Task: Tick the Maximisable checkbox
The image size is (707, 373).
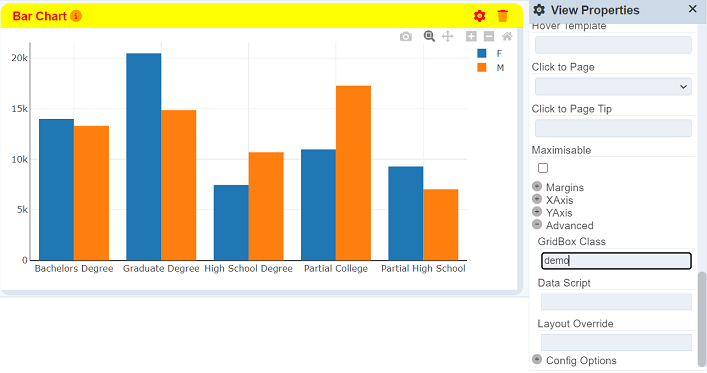Action: [543, 168]
